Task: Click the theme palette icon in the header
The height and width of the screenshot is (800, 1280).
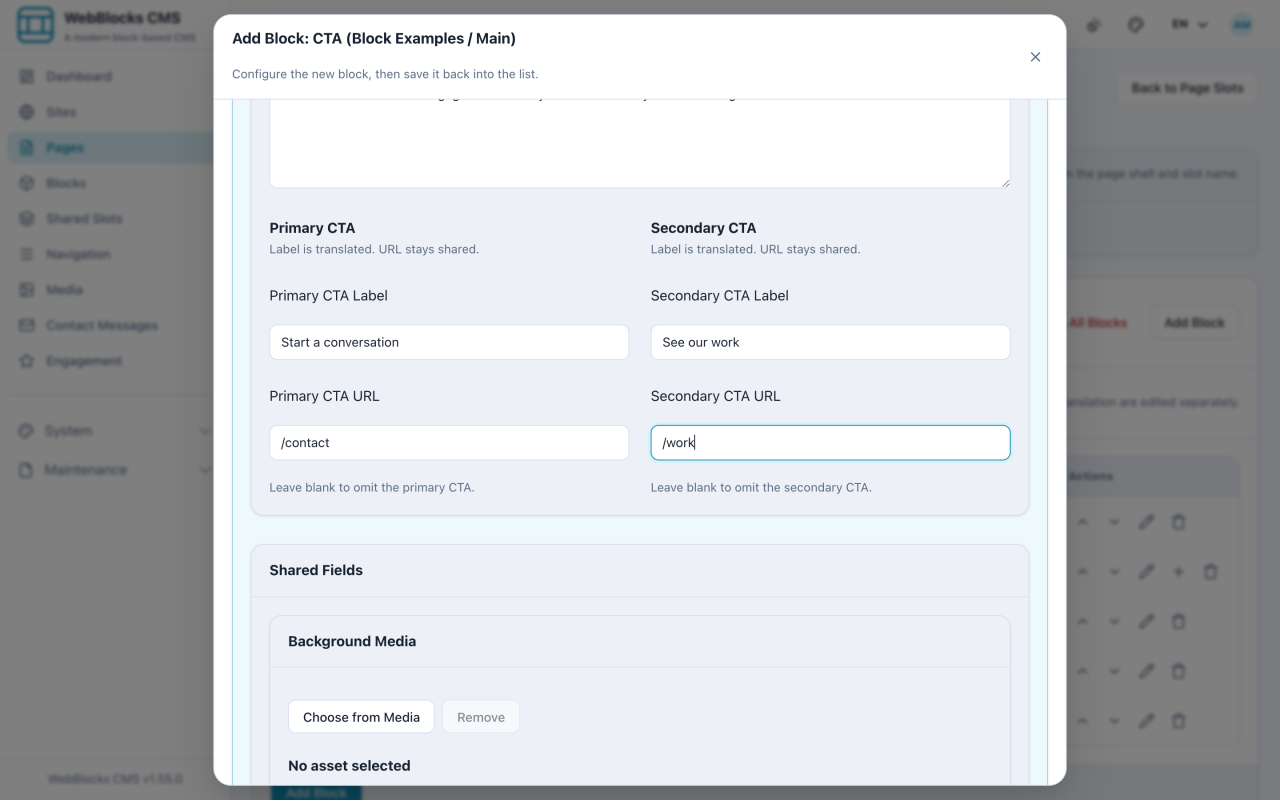Action: click(1135, 25)
